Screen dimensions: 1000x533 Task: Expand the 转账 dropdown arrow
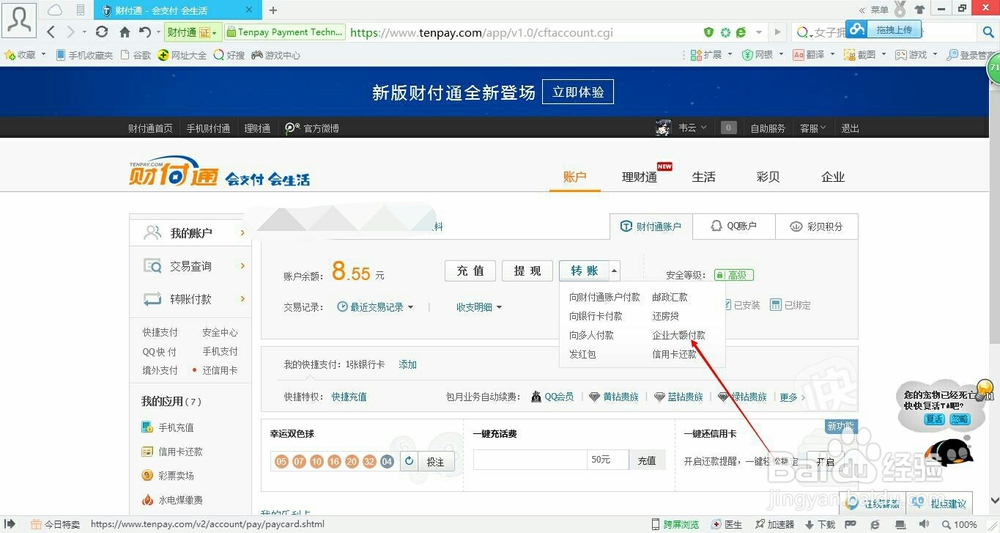point(614,271)
